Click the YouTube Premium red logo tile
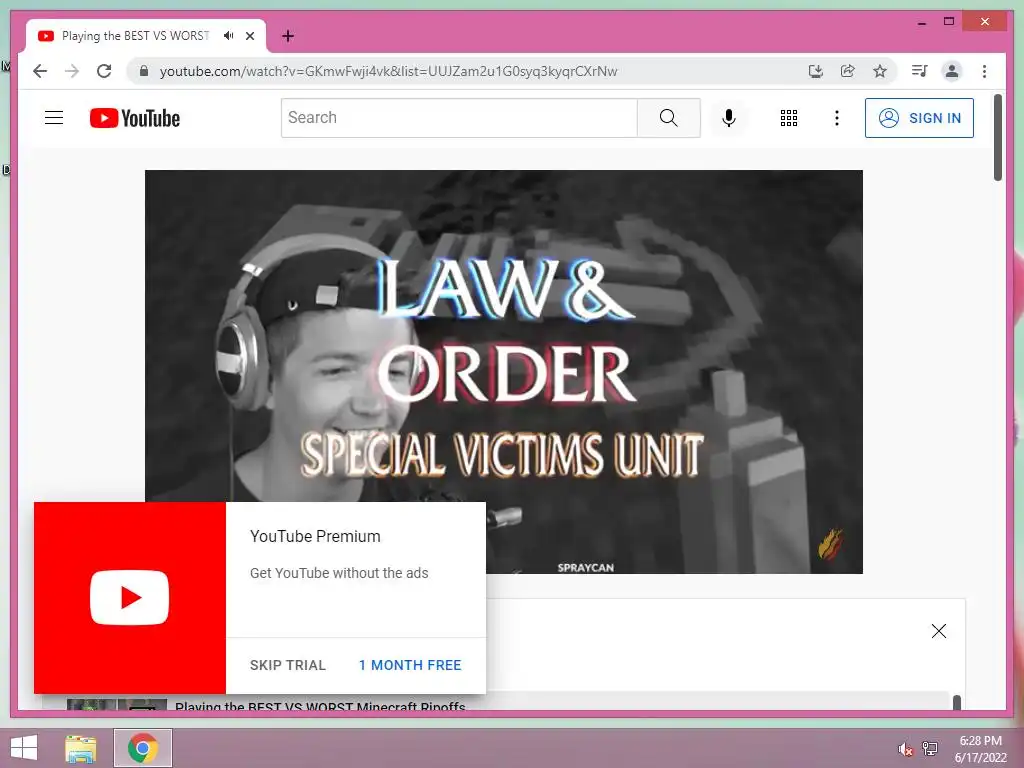The width and height of the screenshot is (1024, 768). [x=130, y=598]
